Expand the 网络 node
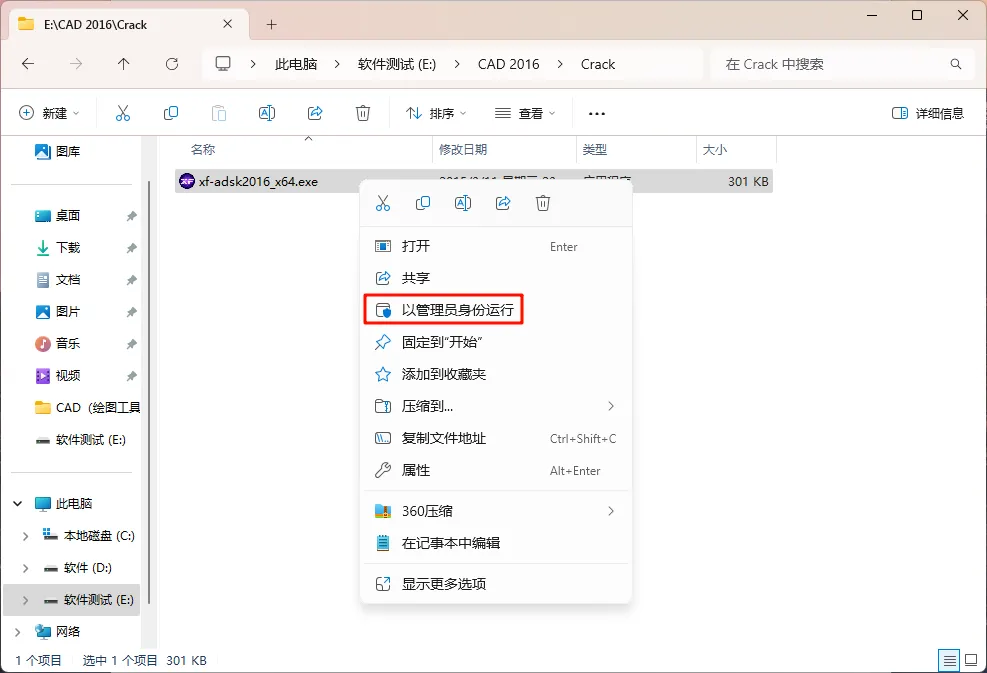This screenshot has width=987, height=673. pyautogui.click(x=18, y=631)
